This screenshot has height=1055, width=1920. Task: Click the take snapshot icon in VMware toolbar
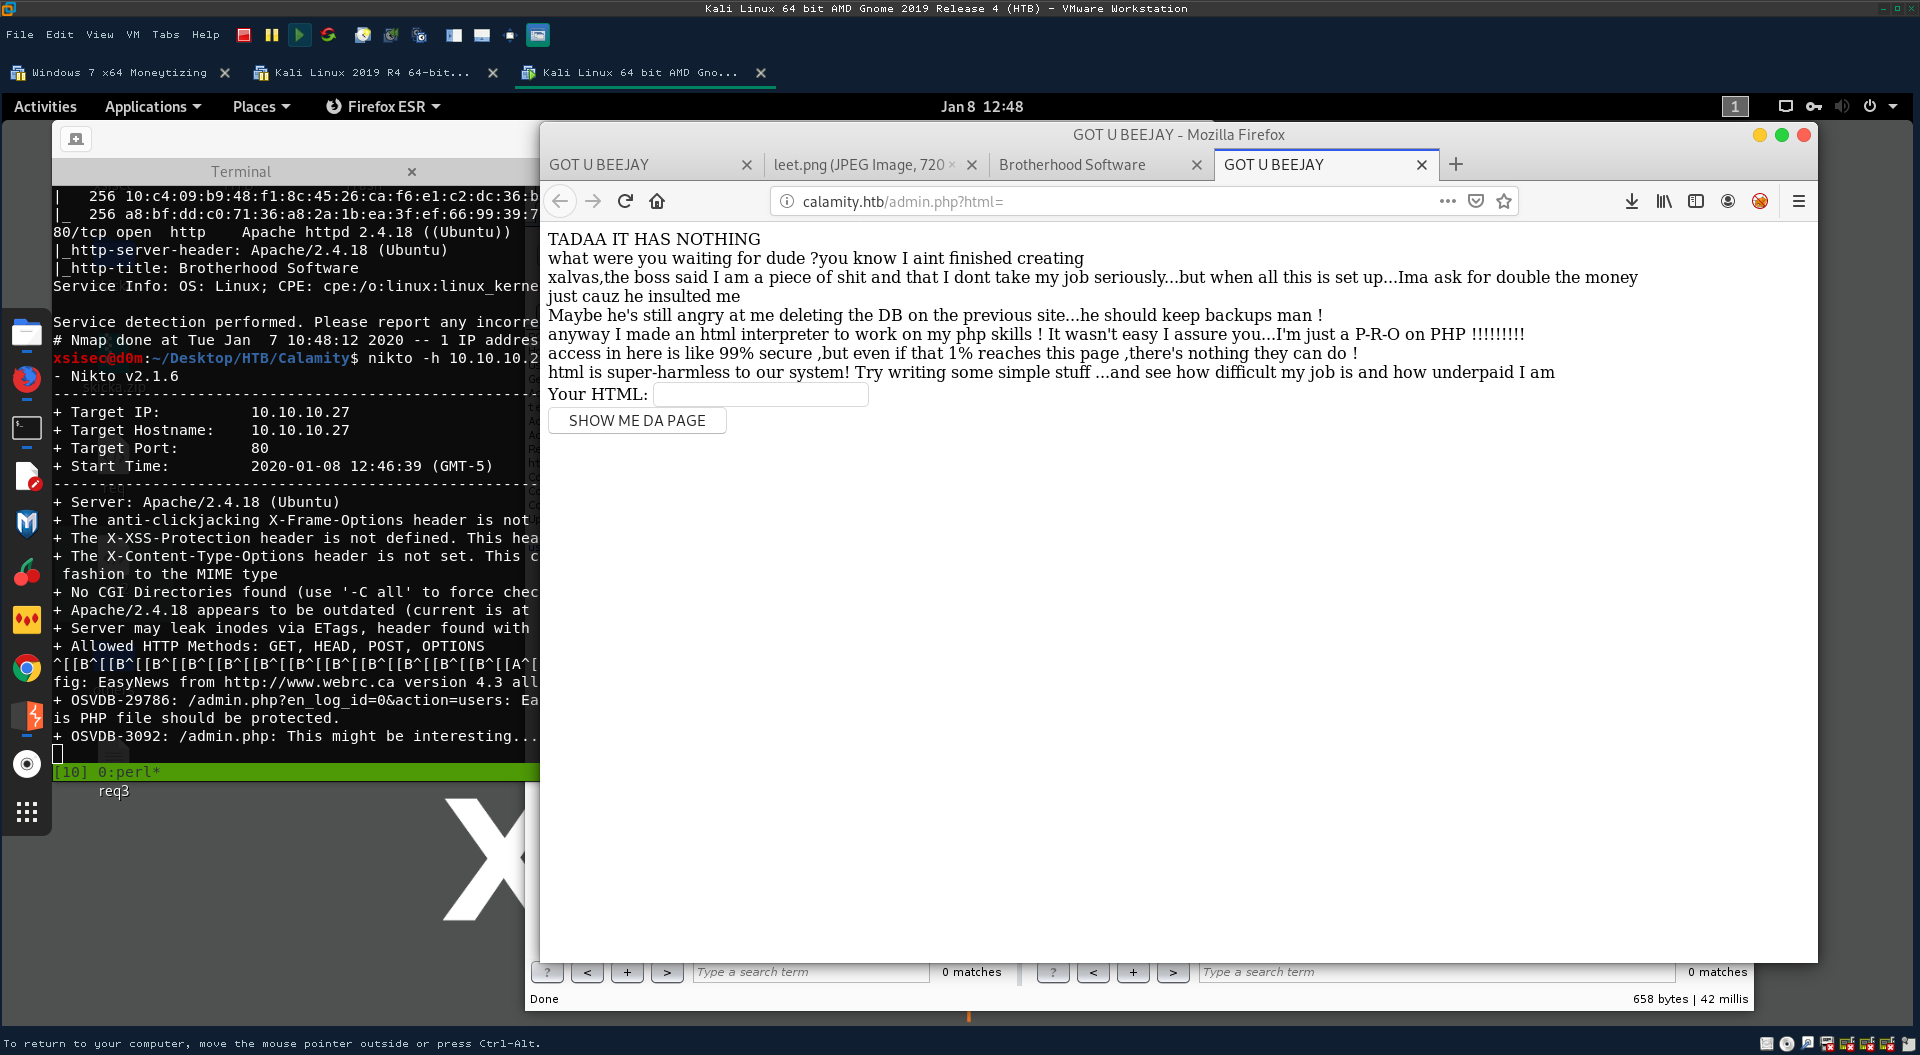pyautogui.click(x=363, y=35)
